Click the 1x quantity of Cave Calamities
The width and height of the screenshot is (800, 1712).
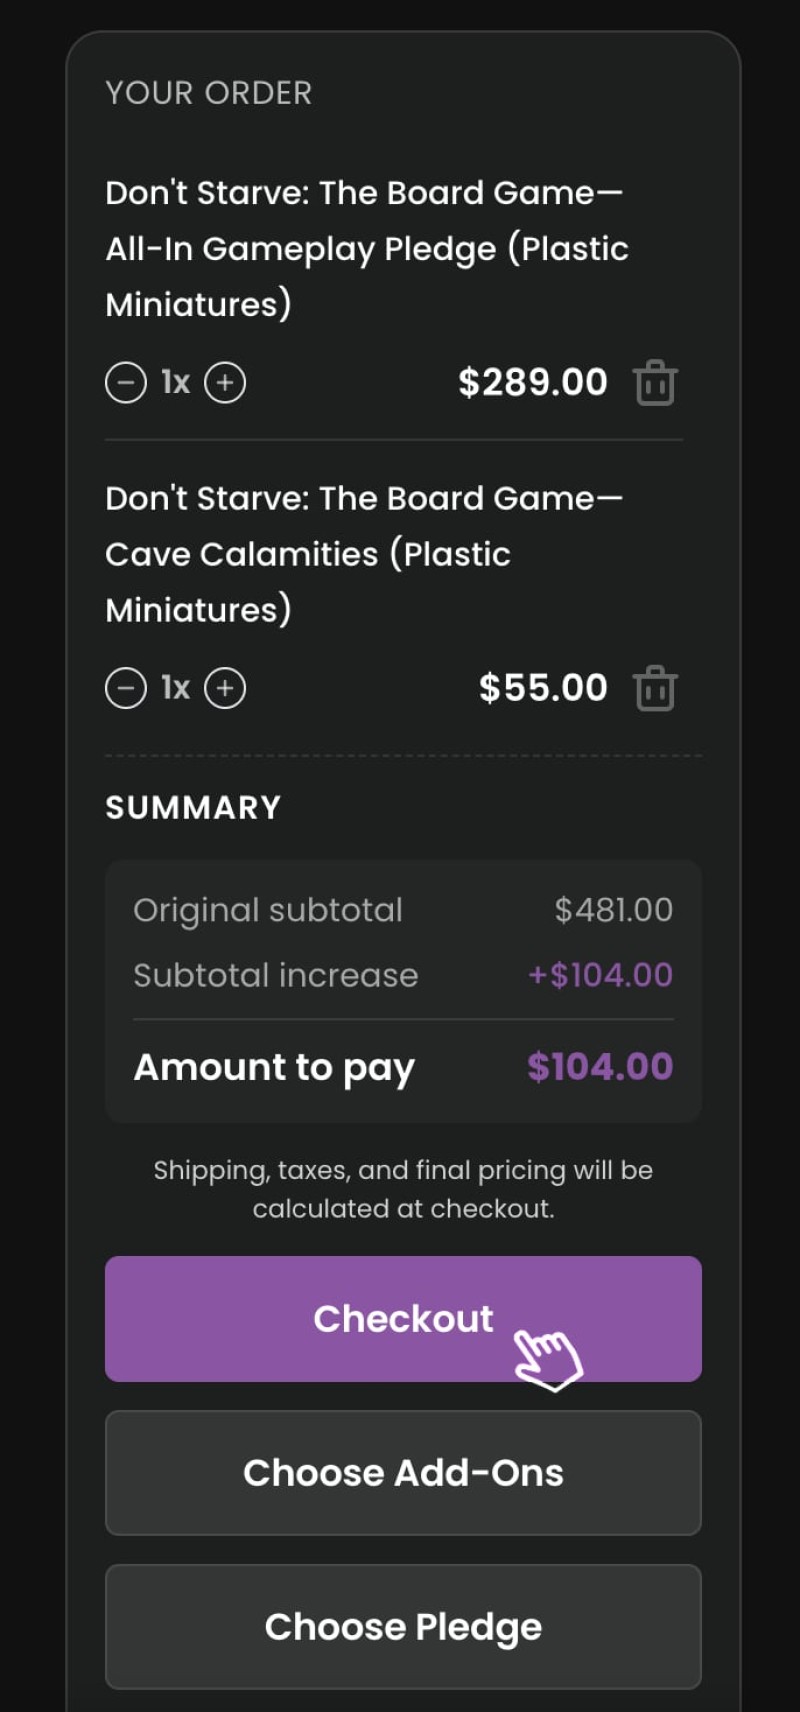click(175, 688)
